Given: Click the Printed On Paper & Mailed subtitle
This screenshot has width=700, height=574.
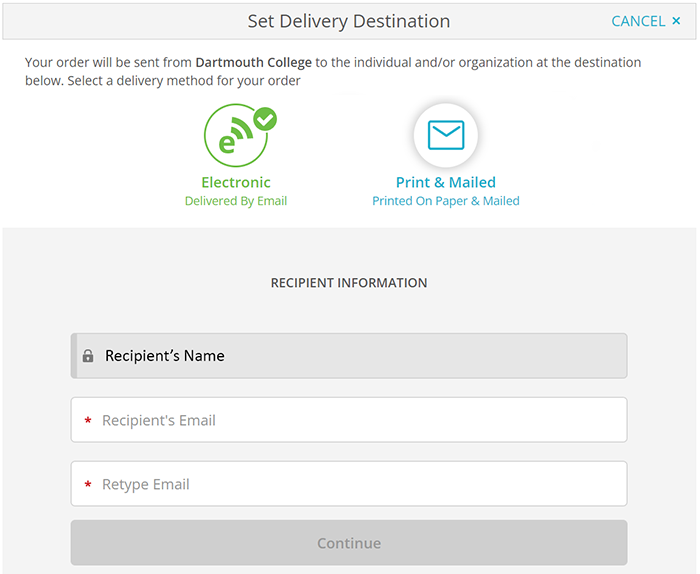Looking at the screenshot, I should pos(446,201).
